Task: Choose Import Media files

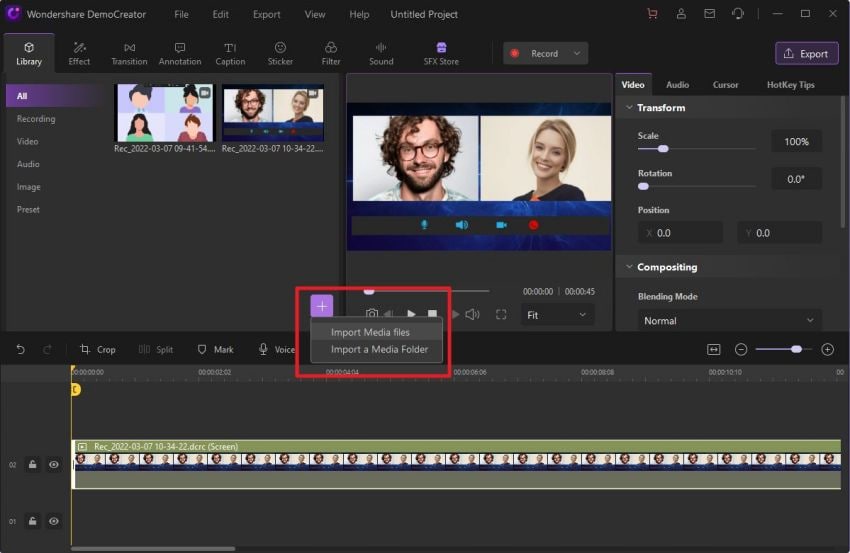Action: [377, 332]
